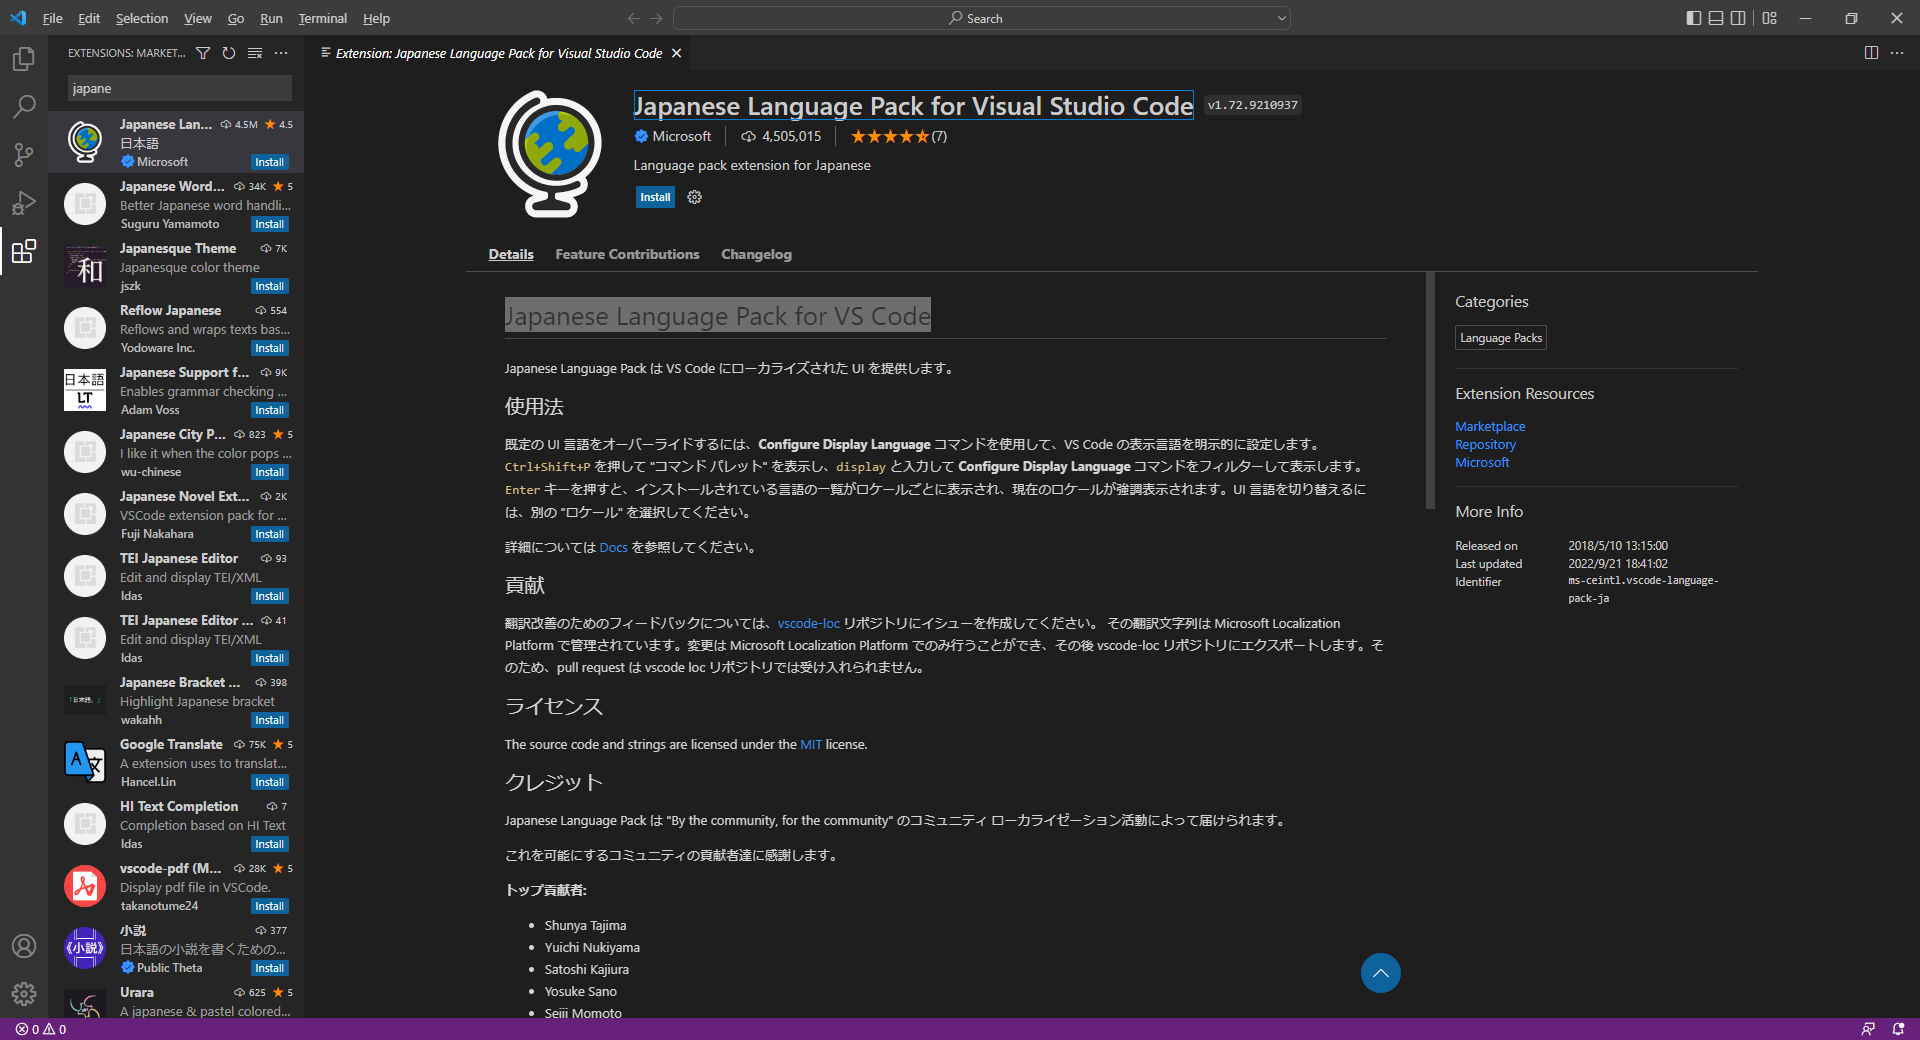Open the Help menu
The image size is (1920, 1040).
tap(376, 18)
